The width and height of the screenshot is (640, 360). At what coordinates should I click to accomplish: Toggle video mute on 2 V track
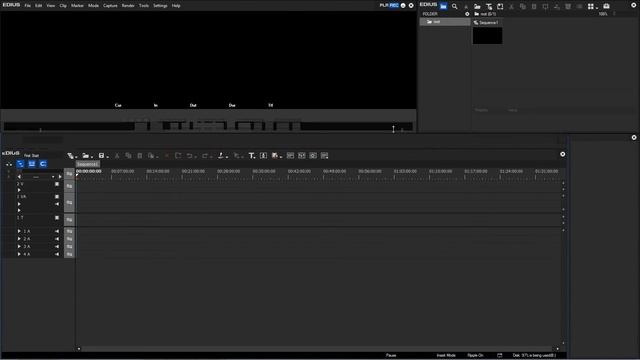tap(57, 184)
